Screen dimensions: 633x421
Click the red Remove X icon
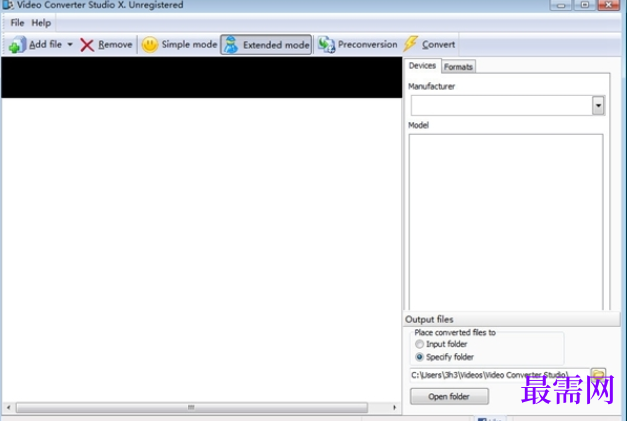tap(87, 45)
